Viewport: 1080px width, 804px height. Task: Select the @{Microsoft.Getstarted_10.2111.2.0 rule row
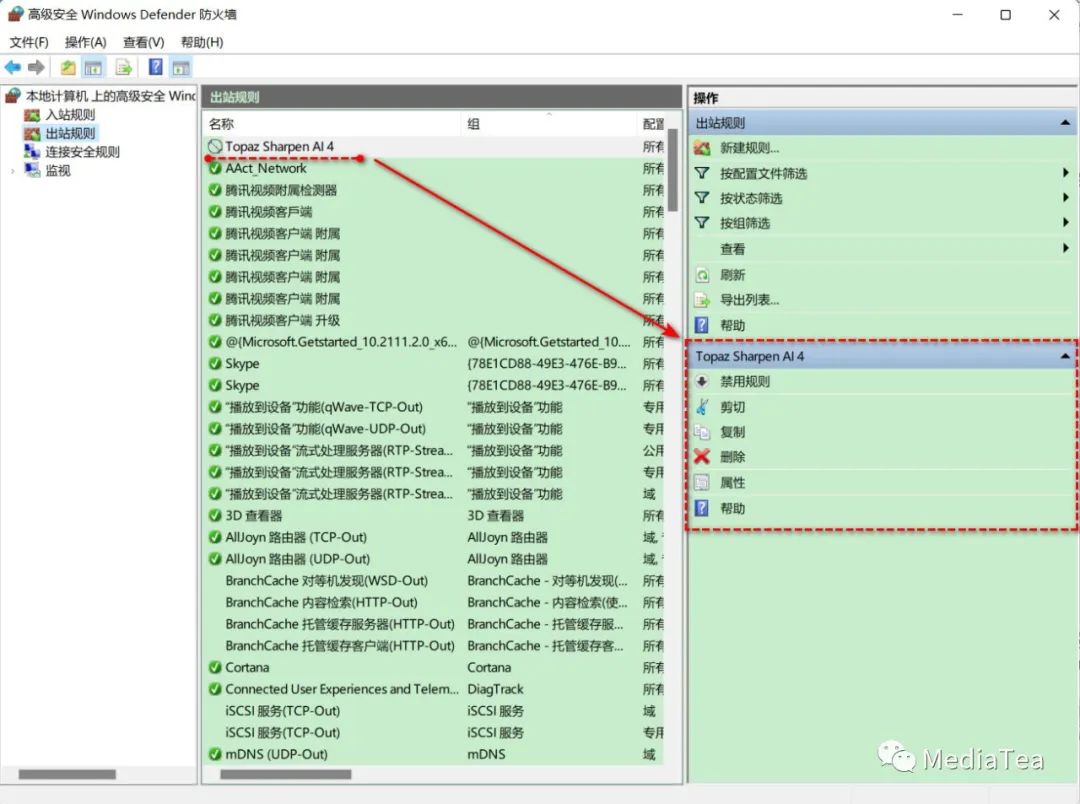[x=435, y=342]
